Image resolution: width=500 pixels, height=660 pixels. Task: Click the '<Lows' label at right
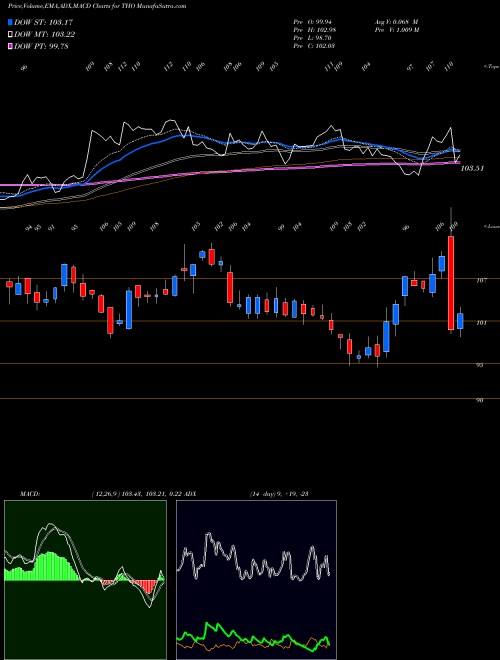492,226
